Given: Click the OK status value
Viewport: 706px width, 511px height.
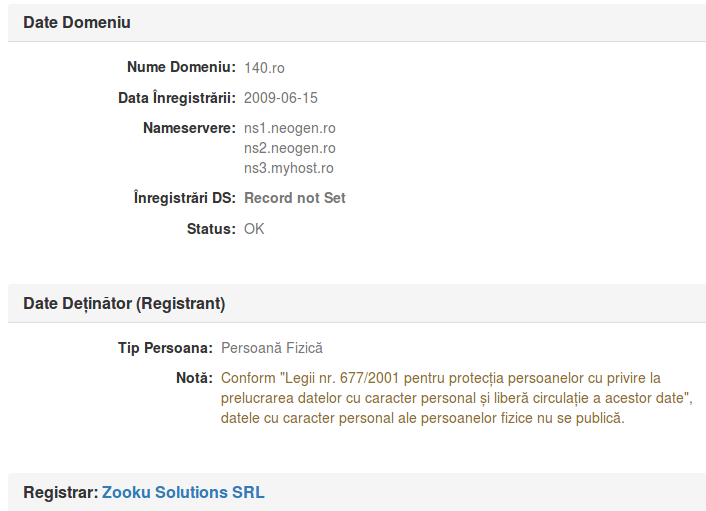Looking at the screenshot, I should tap(254, 229).
